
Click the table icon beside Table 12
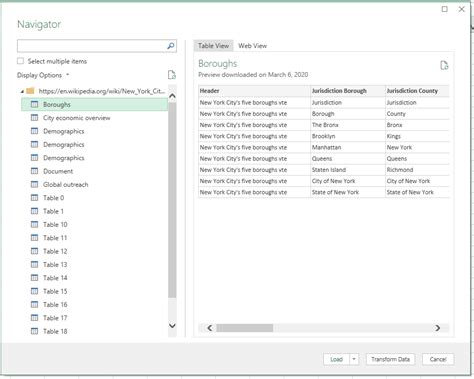(x=34, y=251)
